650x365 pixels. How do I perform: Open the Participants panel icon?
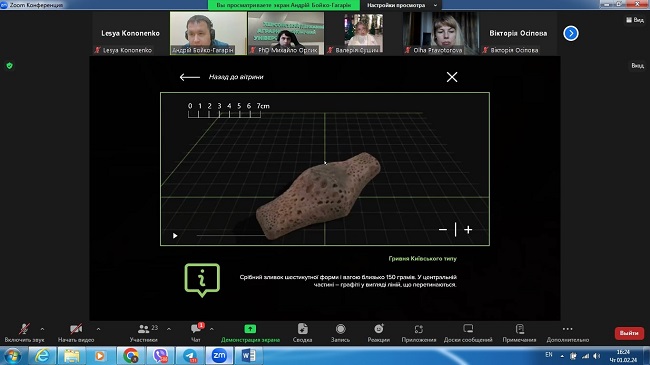click(x=143, y=329)
